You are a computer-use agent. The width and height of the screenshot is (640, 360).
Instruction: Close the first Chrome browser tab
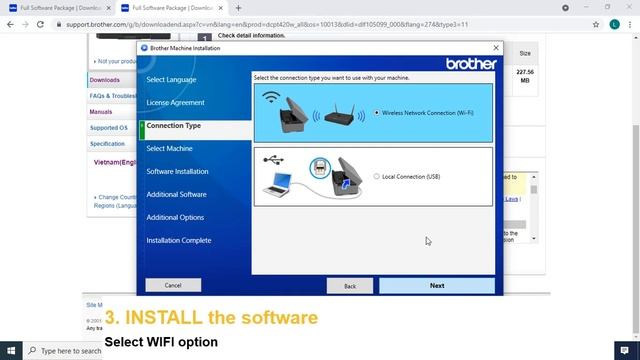point(109,8)
